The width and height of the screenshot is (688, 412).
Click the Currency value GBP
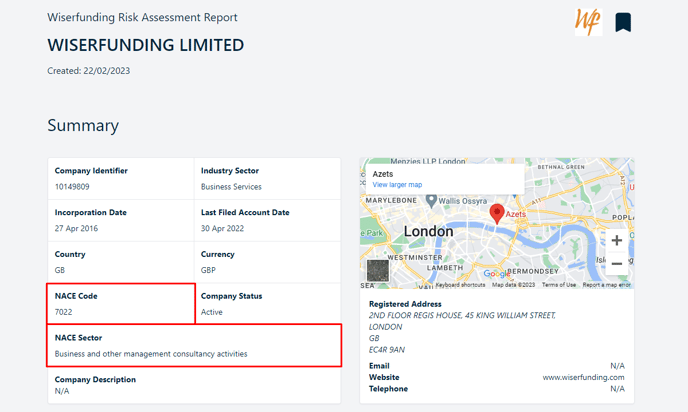208,270
